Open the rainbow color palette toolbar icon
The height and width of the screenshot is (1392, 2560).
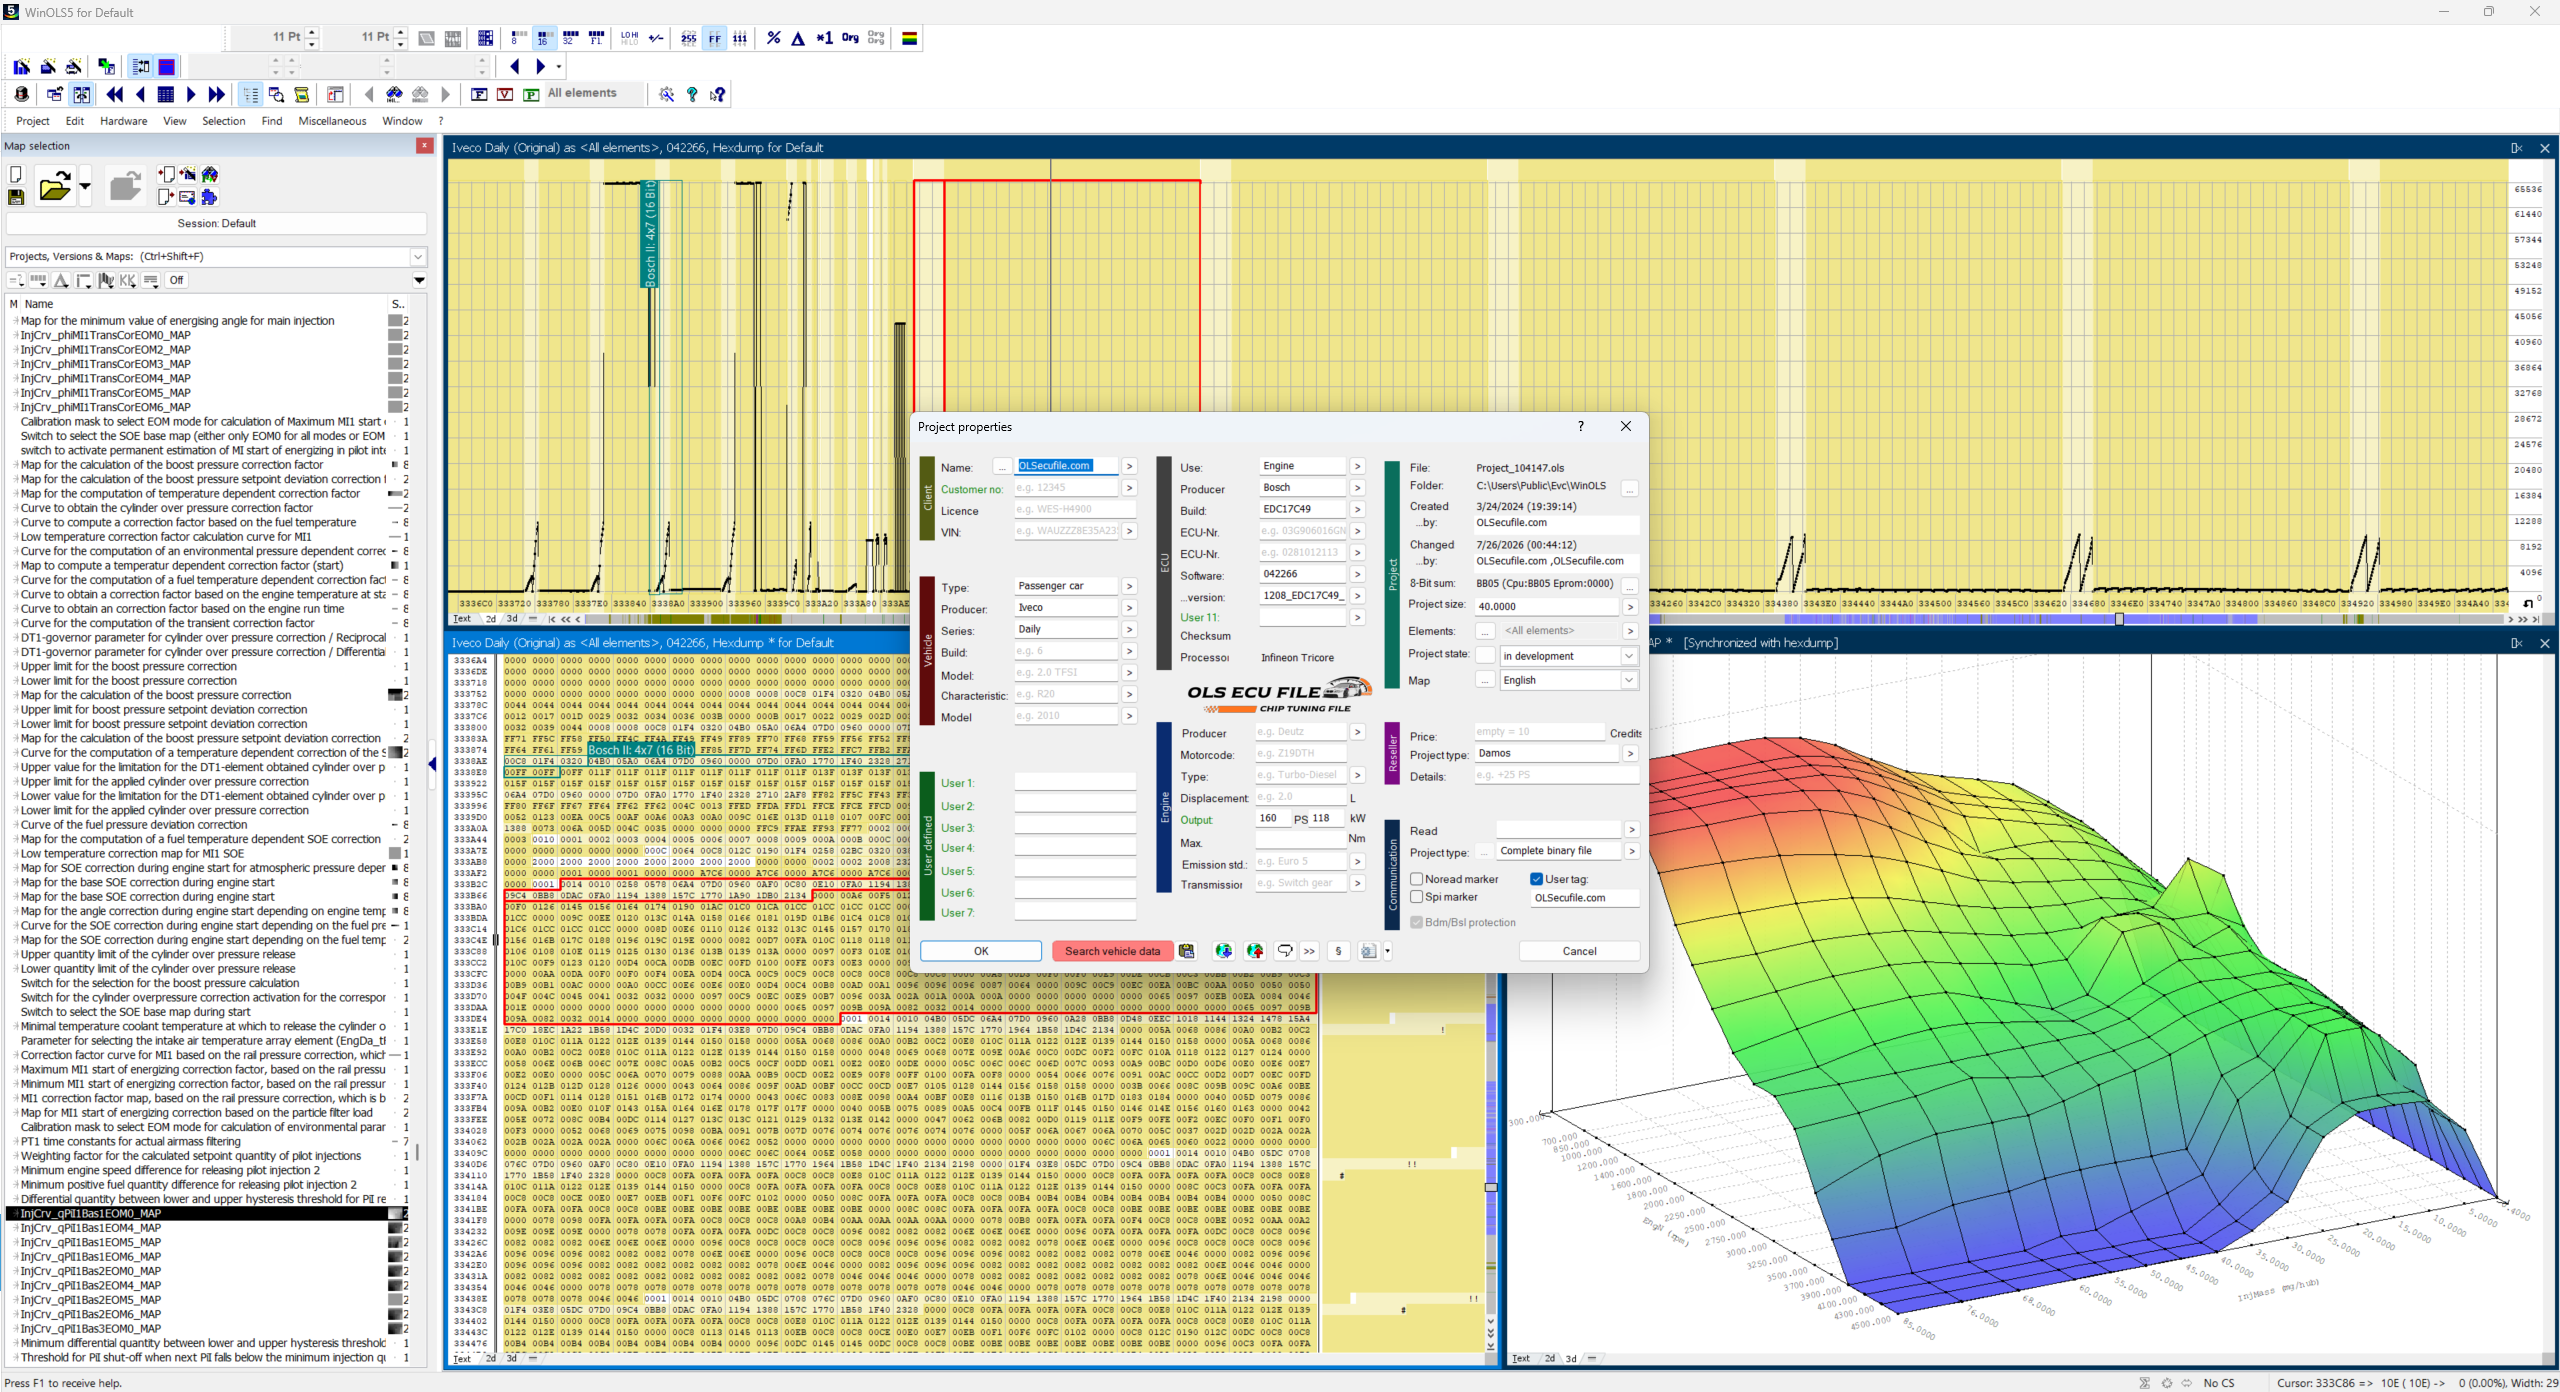910,38
